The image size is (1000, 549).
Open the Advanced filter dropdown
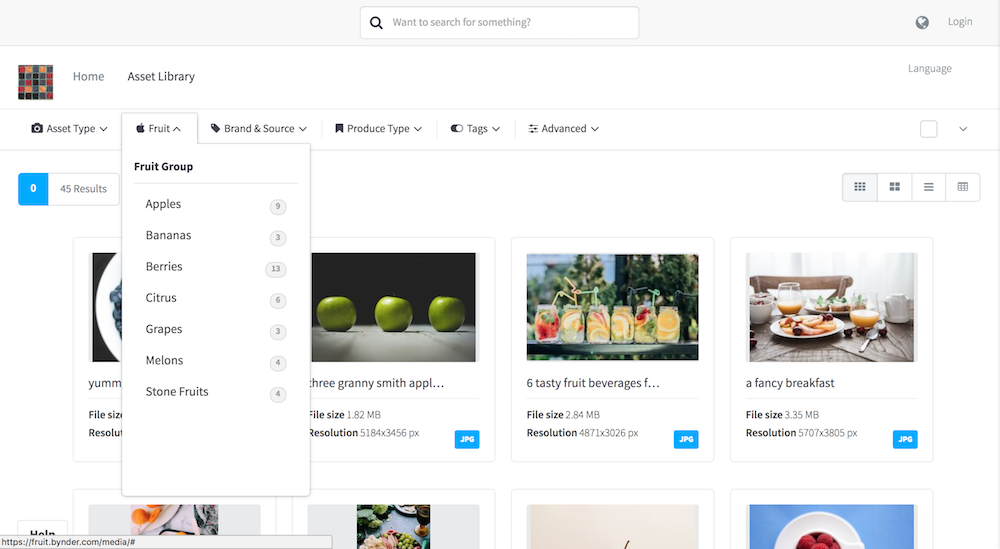point(563,129)
